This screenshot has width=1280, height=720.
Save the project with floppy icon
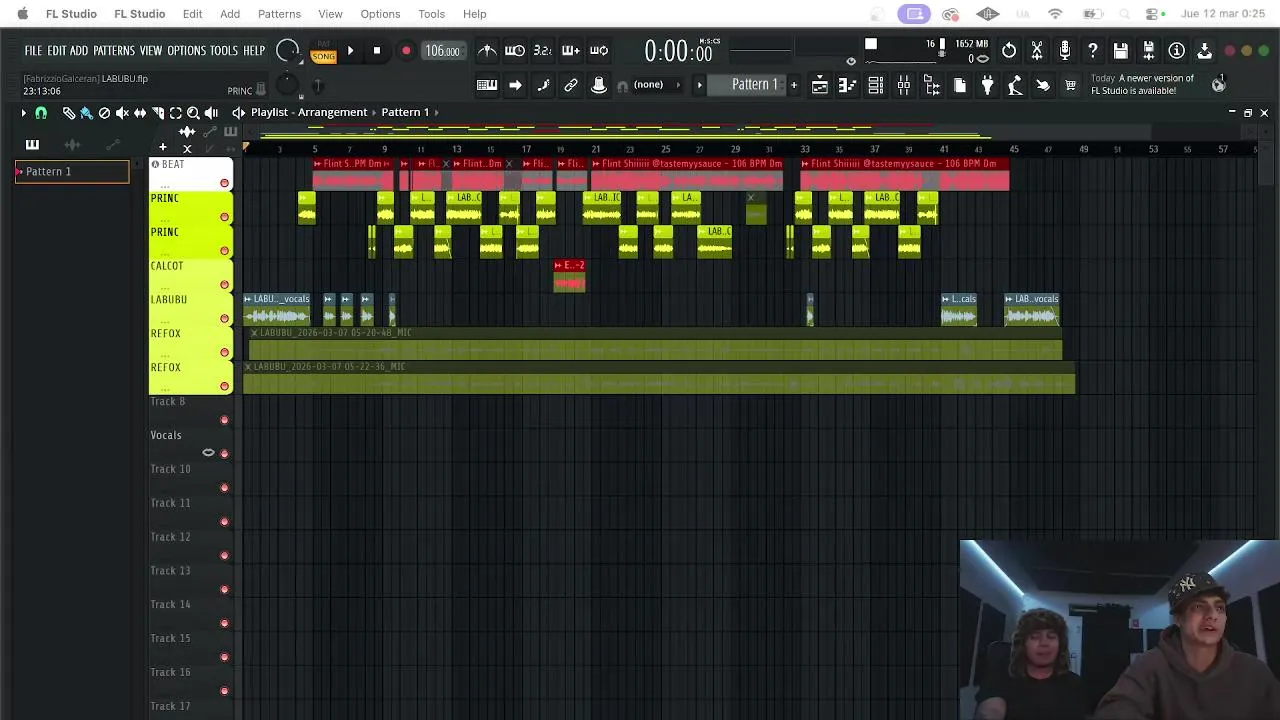pos(1121,51)
